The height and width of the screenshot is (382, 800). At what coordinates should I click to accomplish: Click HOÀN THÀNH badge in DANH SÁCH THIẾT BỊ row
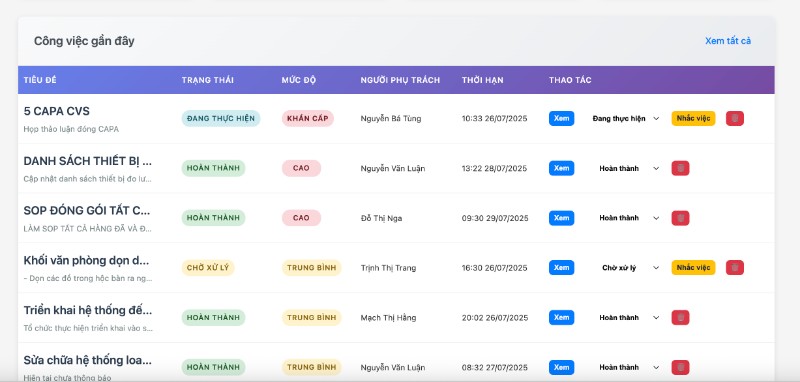(213, 168)
